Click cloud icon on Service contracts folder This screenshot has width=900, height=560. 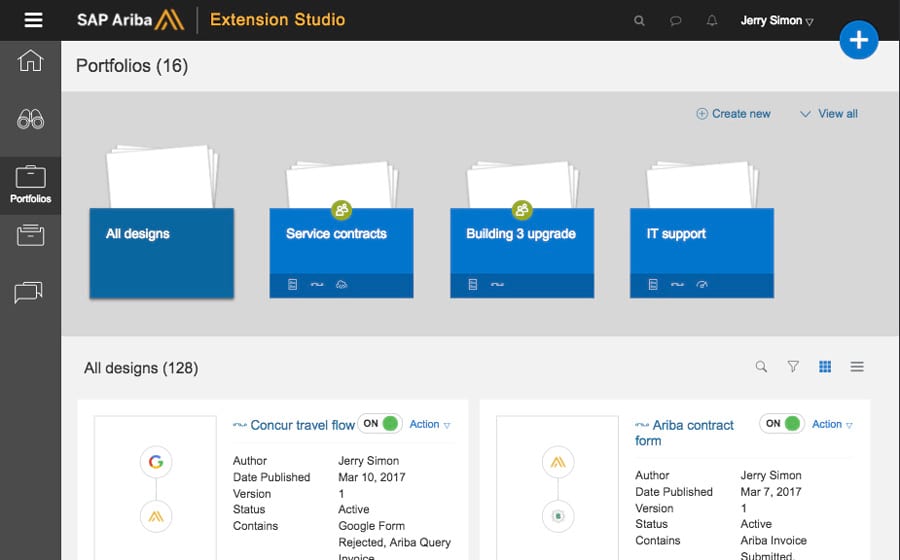[x=342, y=284]
